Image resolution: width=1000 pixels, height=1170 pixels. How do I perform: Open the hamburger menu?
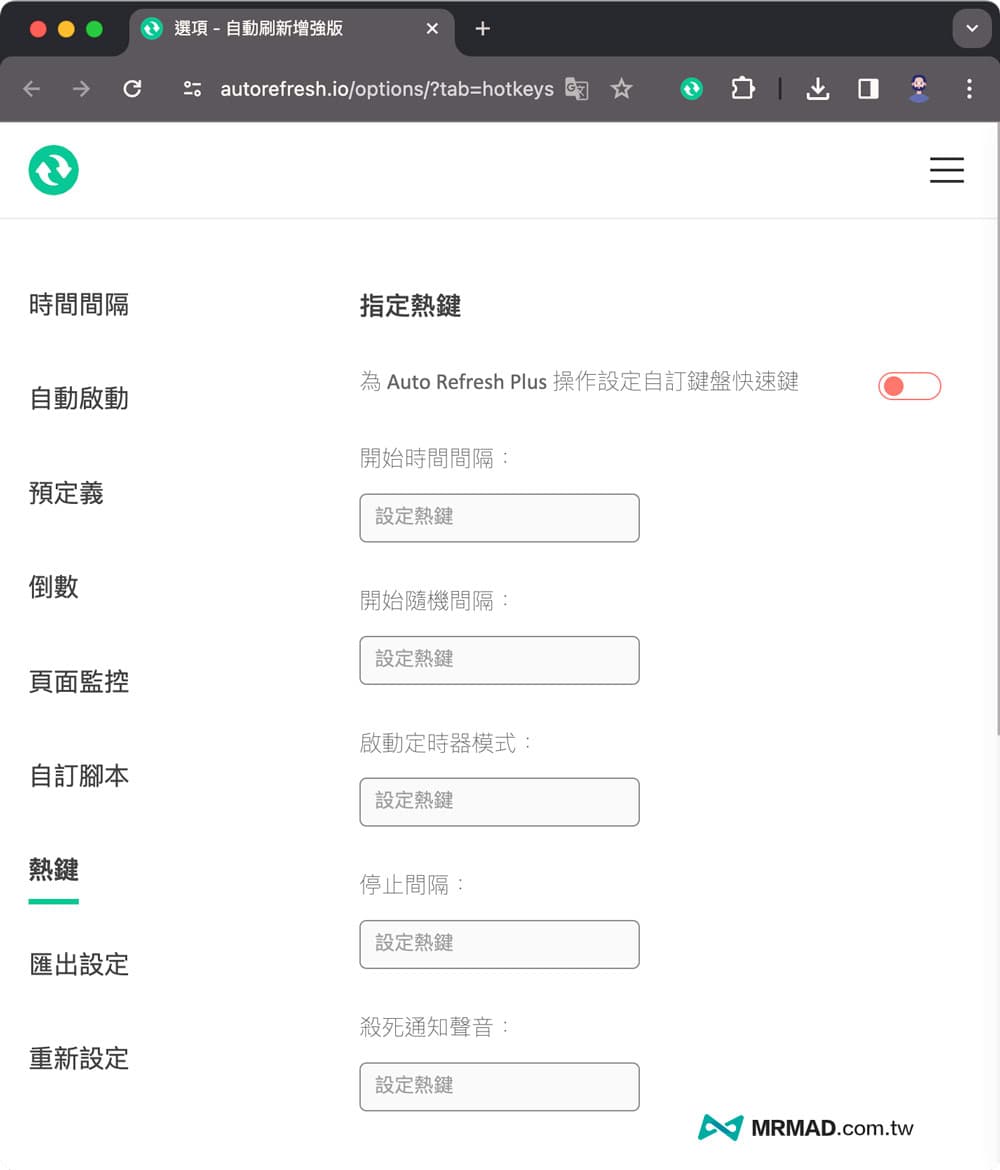point(946,170)
